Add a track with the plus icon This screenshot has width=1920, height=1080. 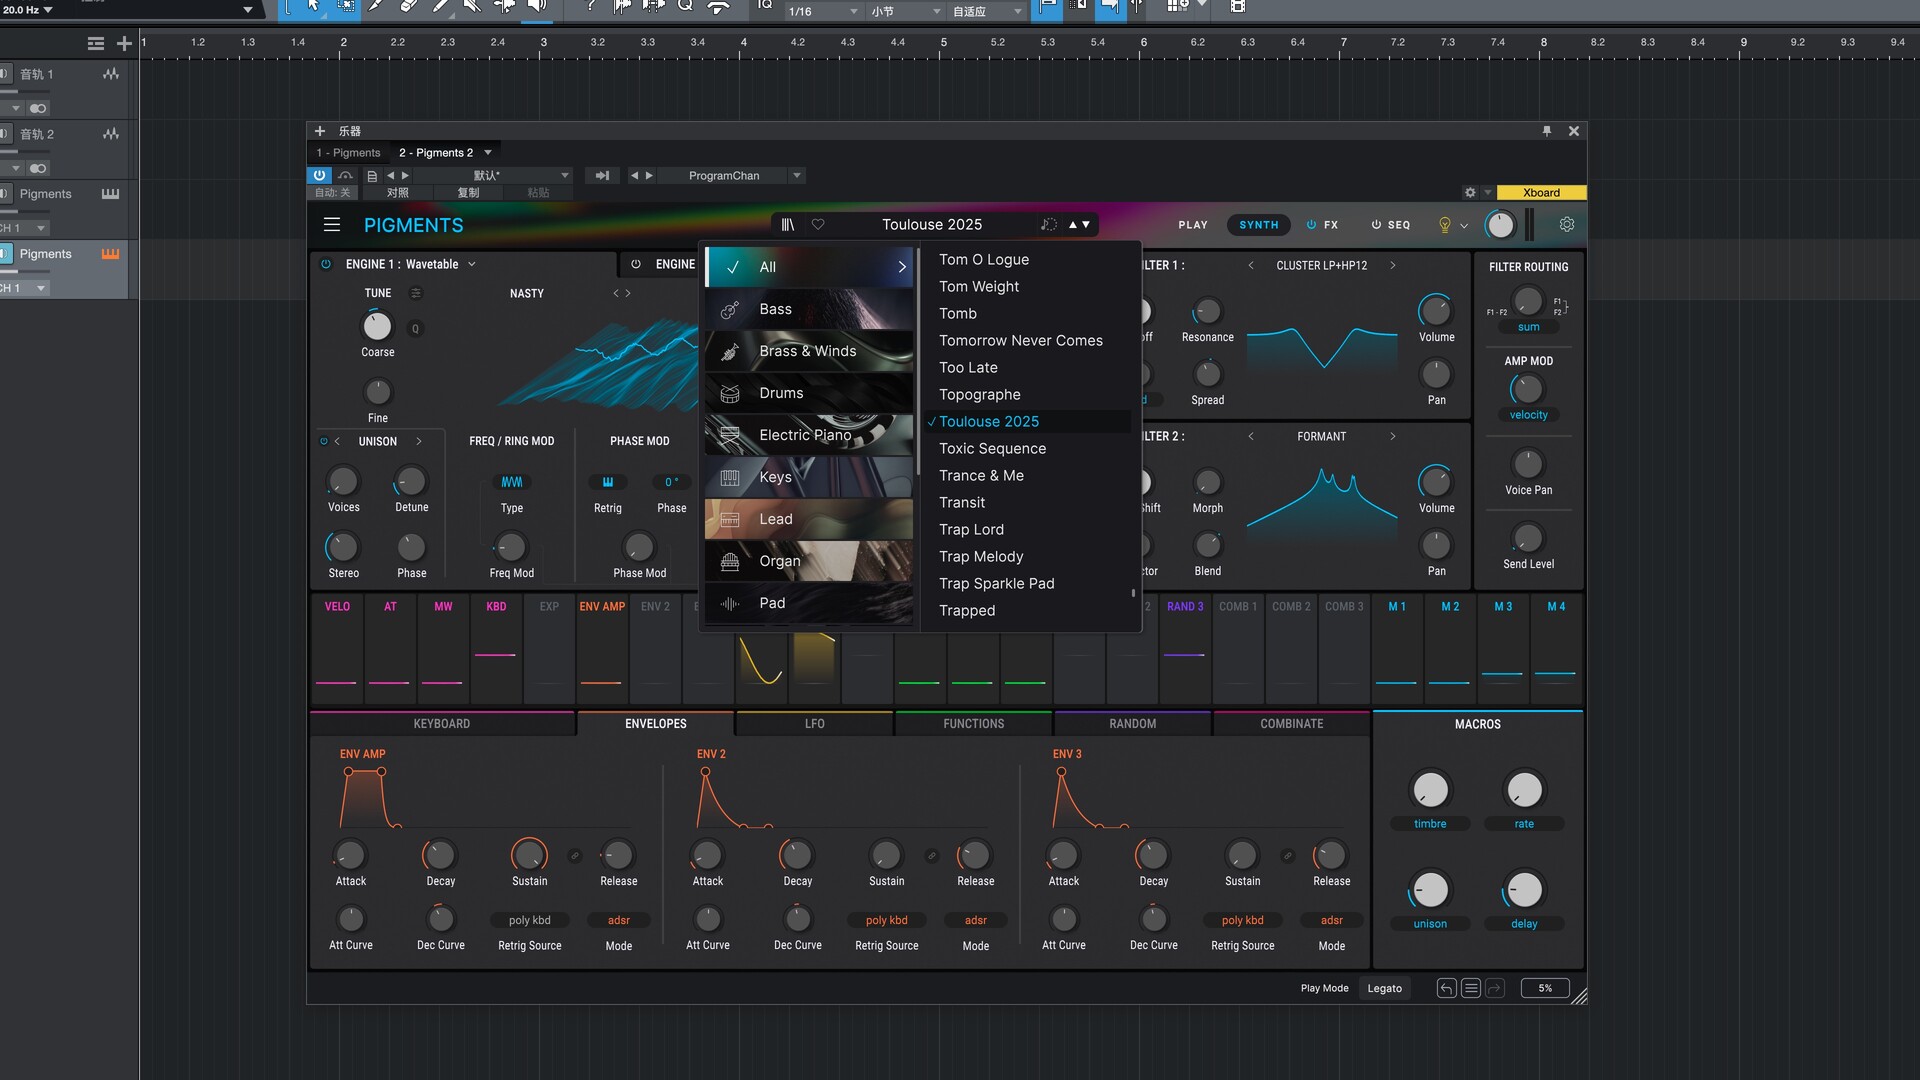pos(124,43)
